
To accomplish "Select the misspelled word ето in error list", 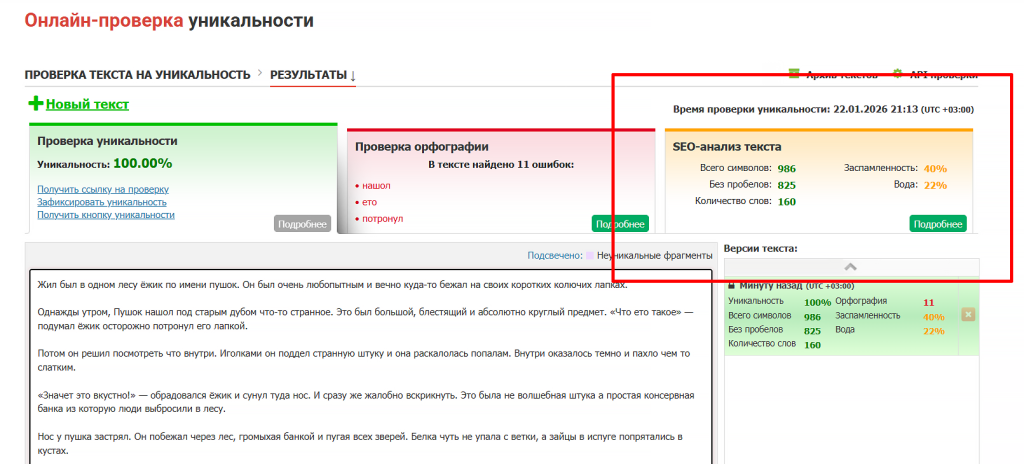I will pos(369,202).
